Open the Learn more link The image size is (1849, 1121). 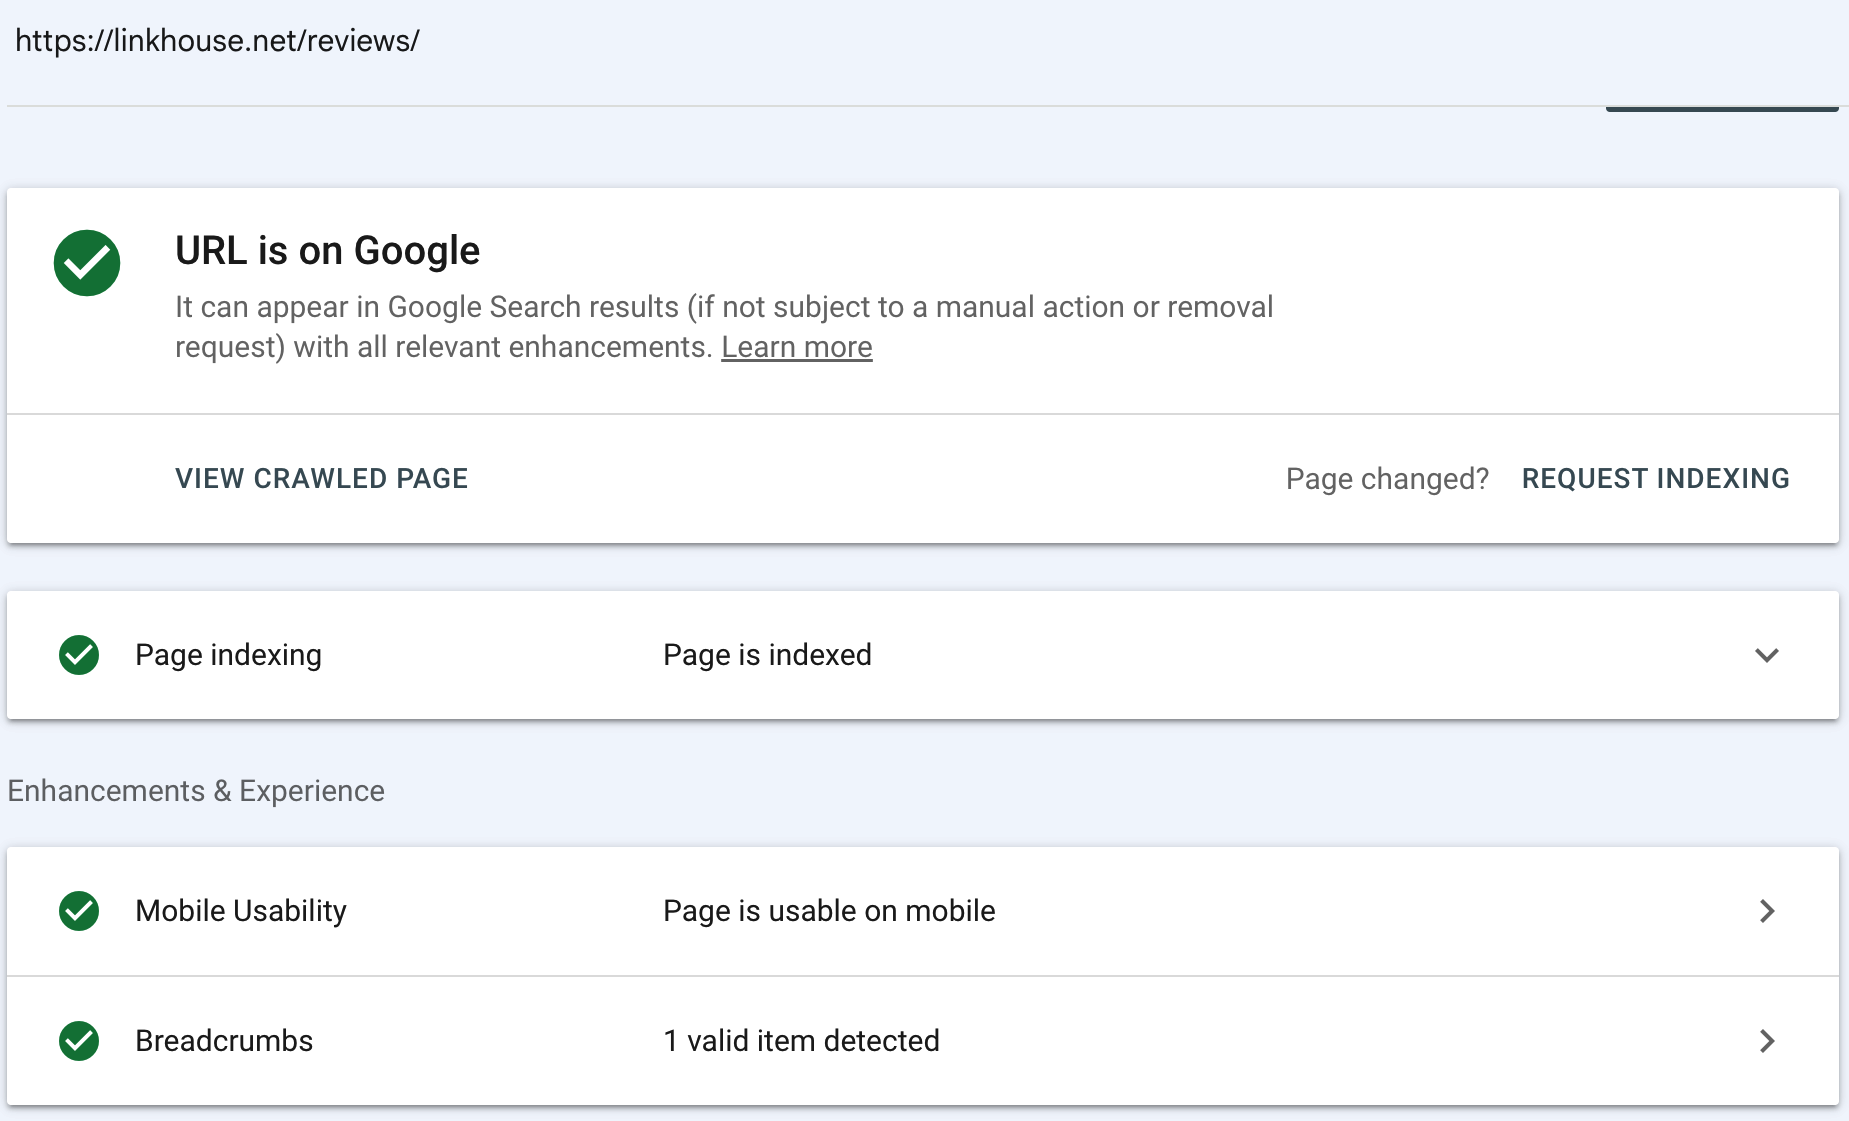(797, 347)
